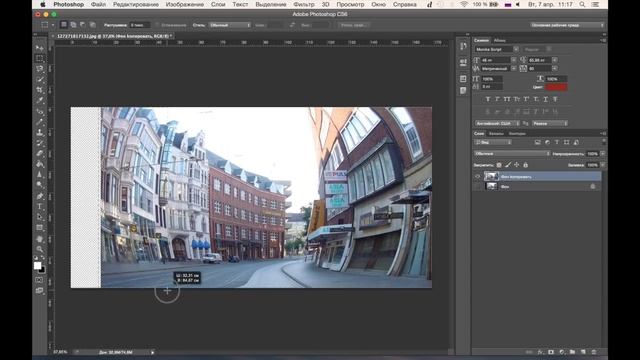Open the font size dropdown
The height and width of the screenshot is (360, 640).
coord(498,60)
